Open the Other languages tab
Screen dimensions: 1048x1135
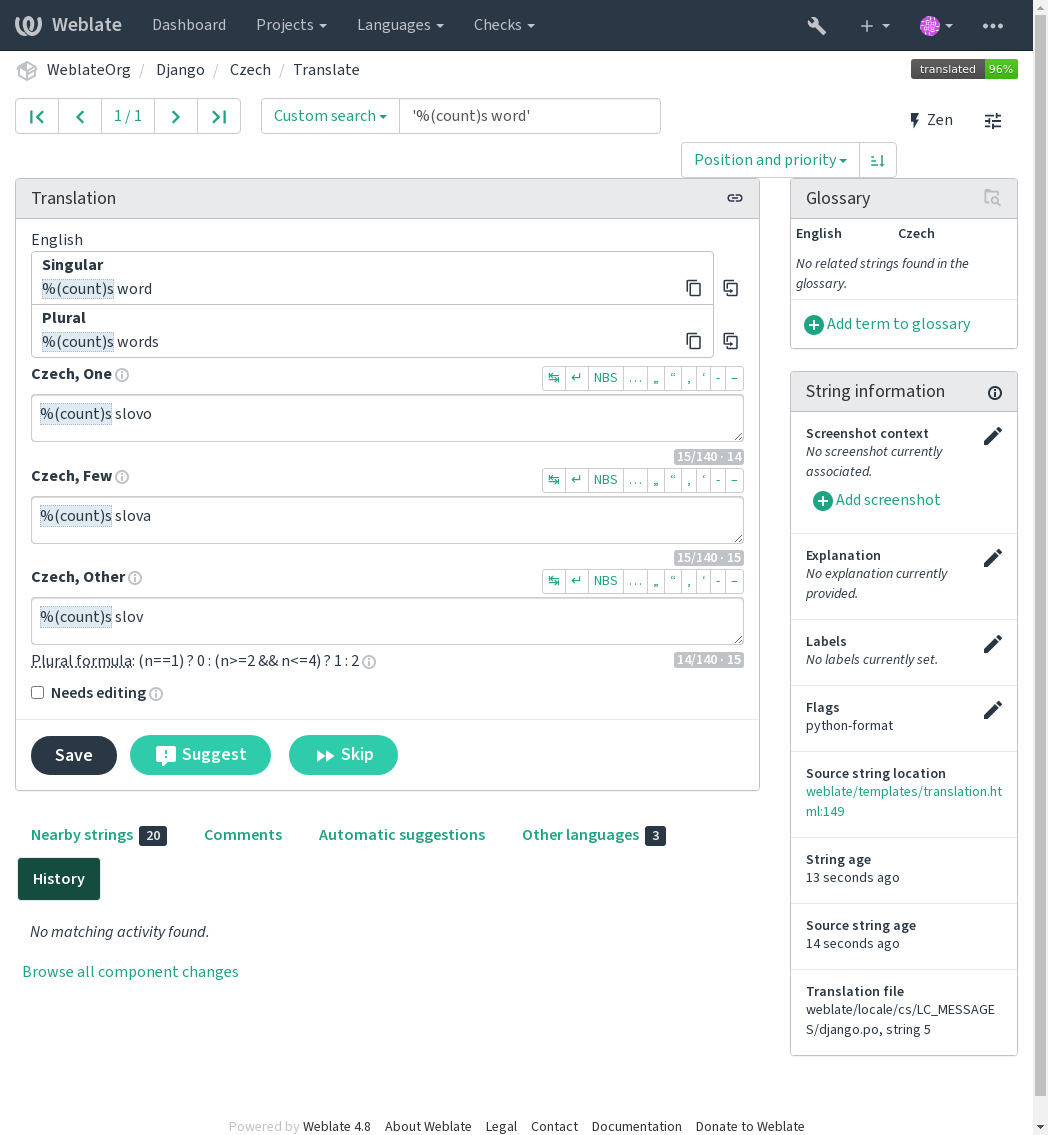[x=593, y=835]
